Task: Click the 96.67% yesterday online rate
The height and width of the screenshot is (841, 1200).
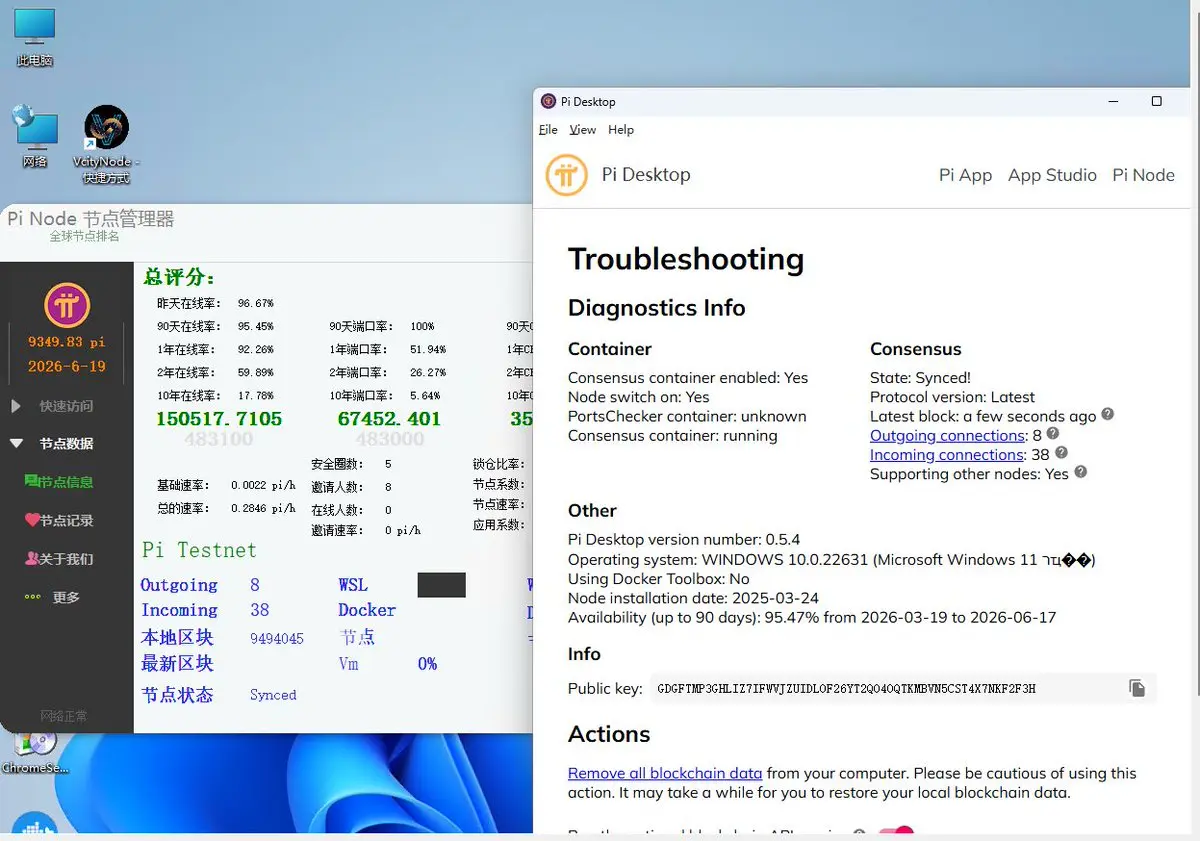Action: (x=255, y=303)
